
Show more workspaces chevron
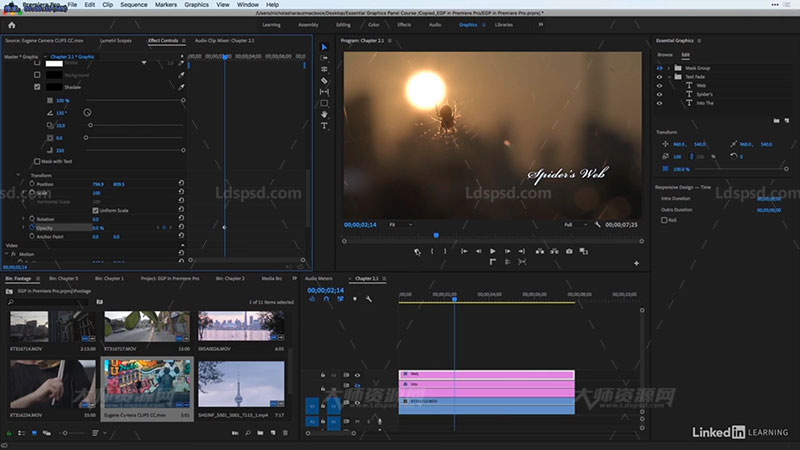(x=540, y=24)
